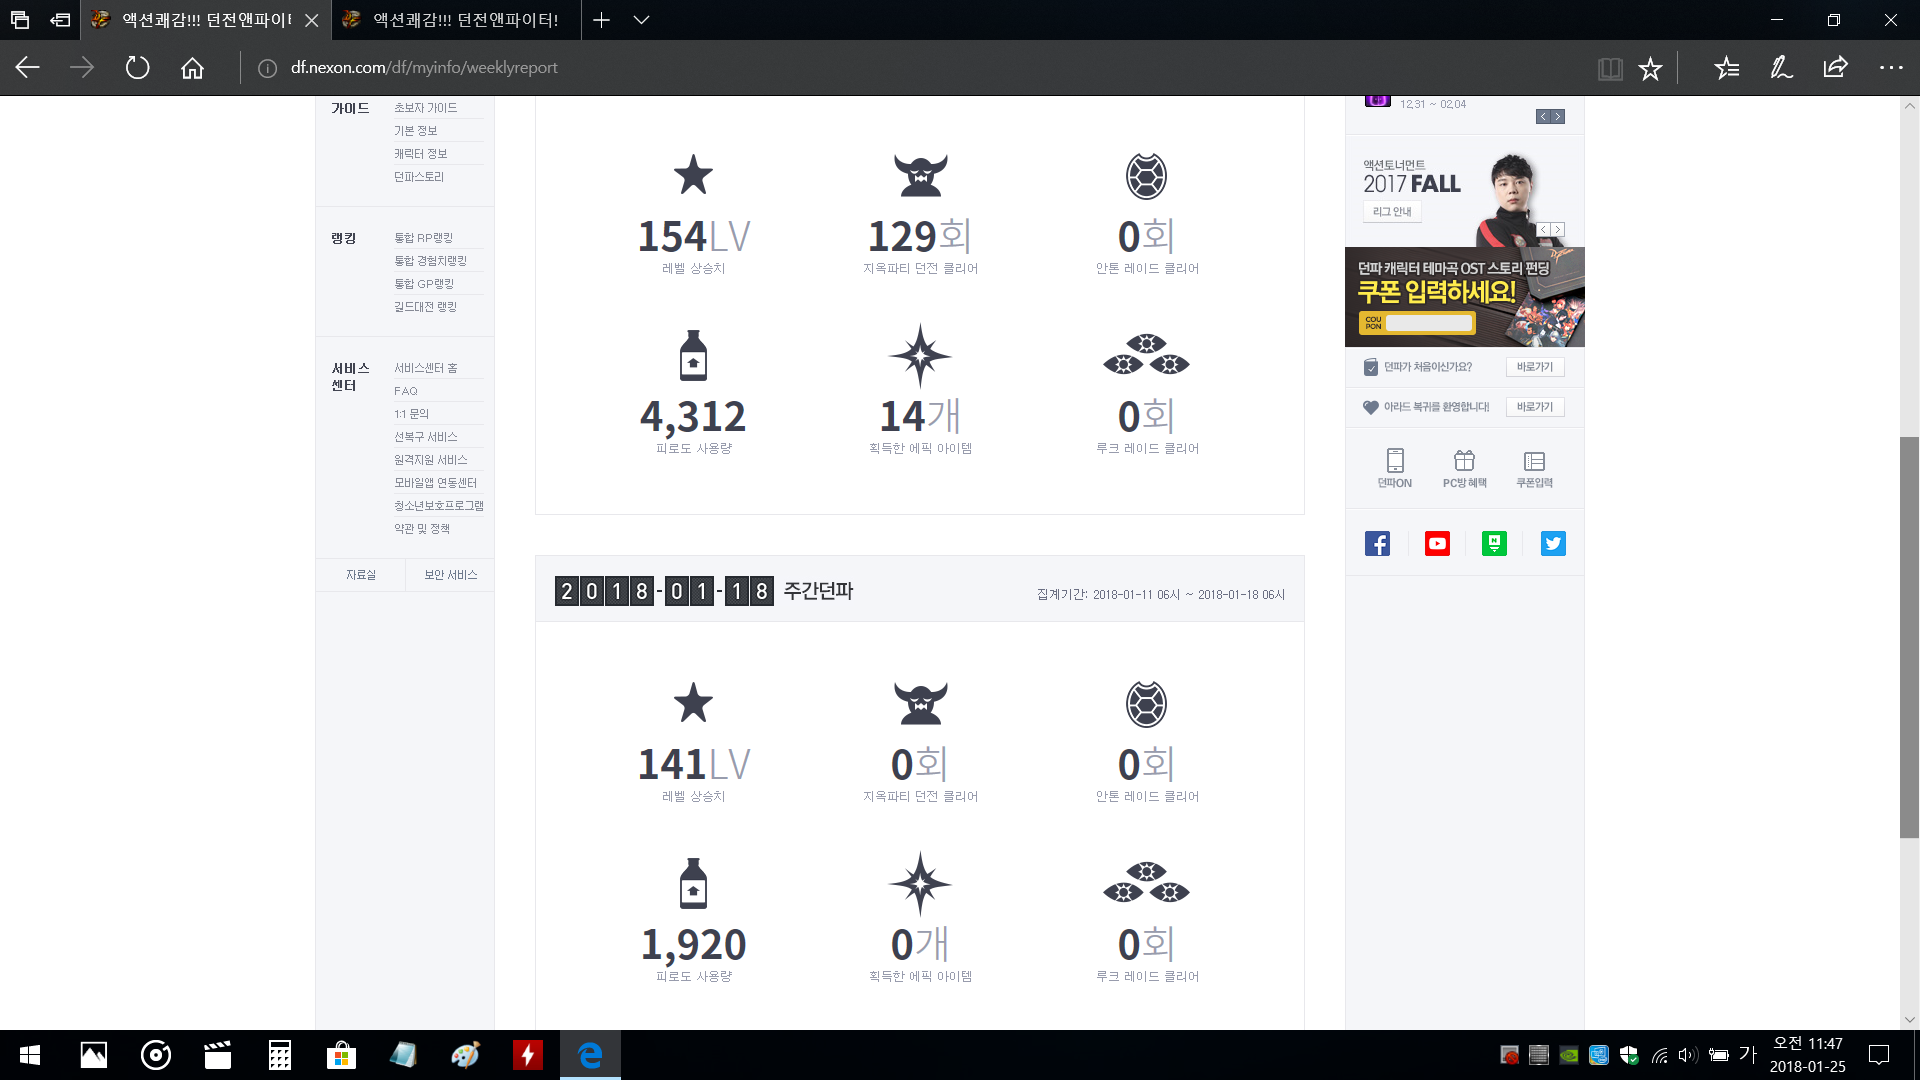The height and width of the screenshot is (1080, 1920).
Task: Open the 통합 RP랭킹 link
Action: tap(423, 238)
